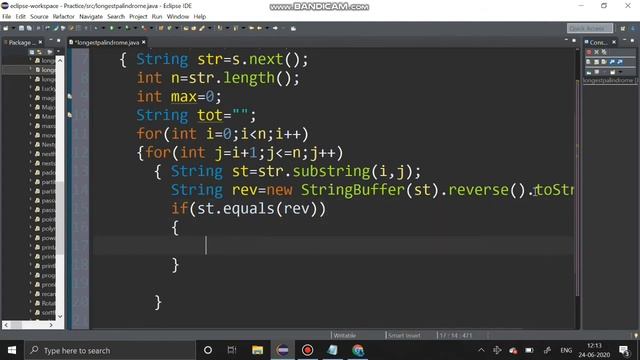The width and height of the screenshot is (640, 360).
Task: Toggle Show Console on Standard Error
Action: (x=620, y=62)
